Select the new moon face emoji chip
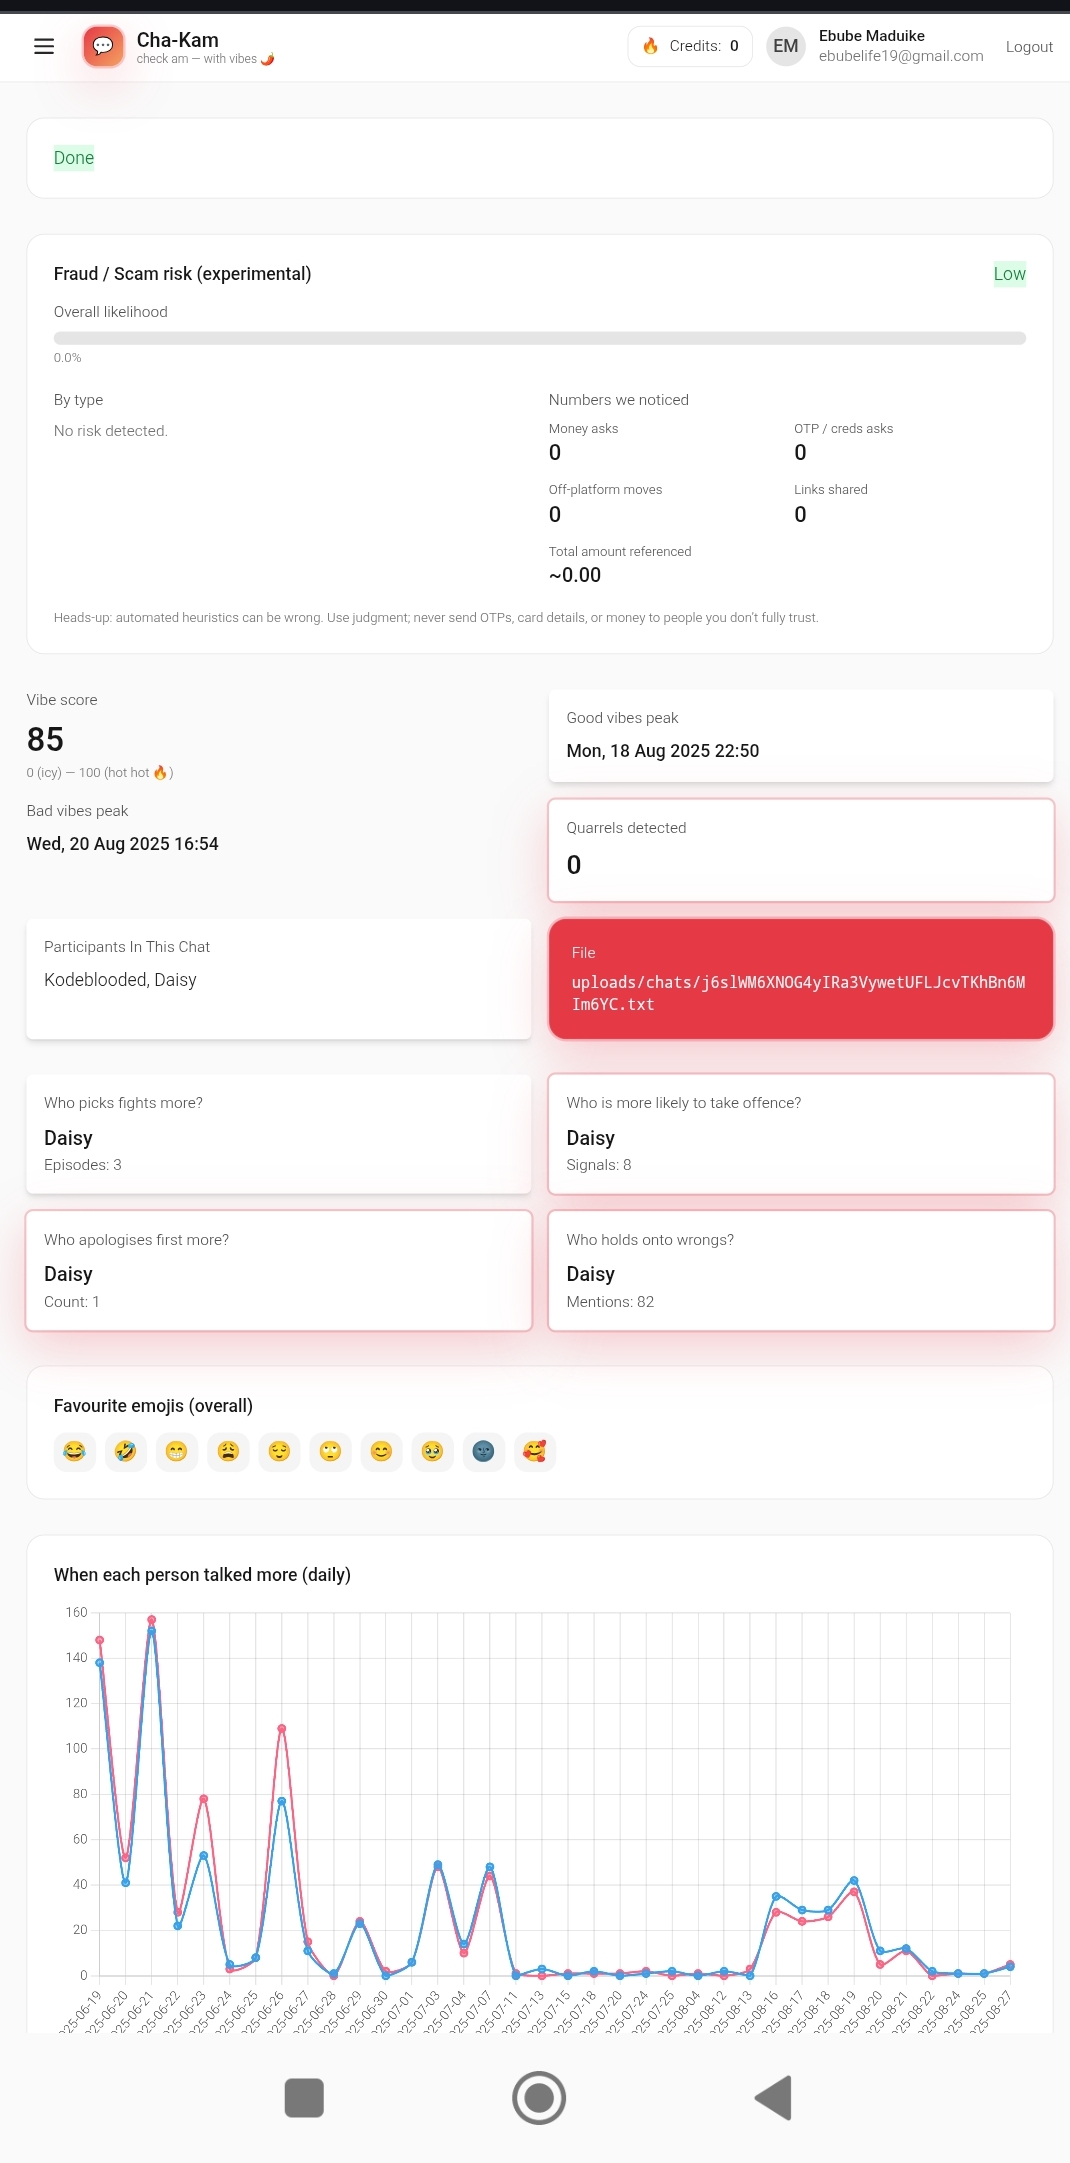The width and height of the screenshot is (1070, 2163). 483,1451
